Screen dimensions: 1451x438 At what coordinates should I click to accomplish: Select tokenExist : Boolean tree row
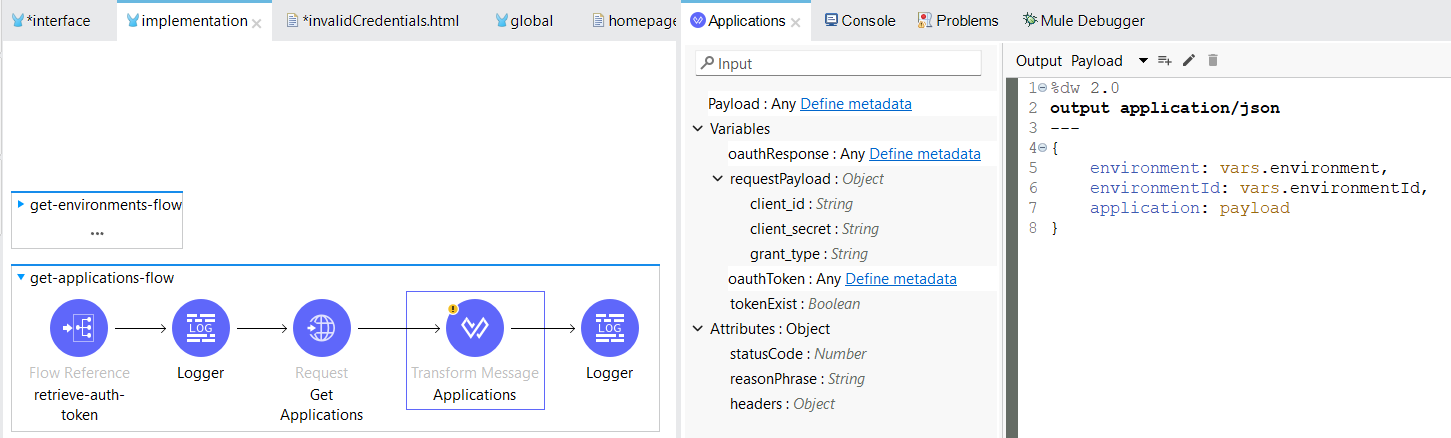tap(795, 304)
